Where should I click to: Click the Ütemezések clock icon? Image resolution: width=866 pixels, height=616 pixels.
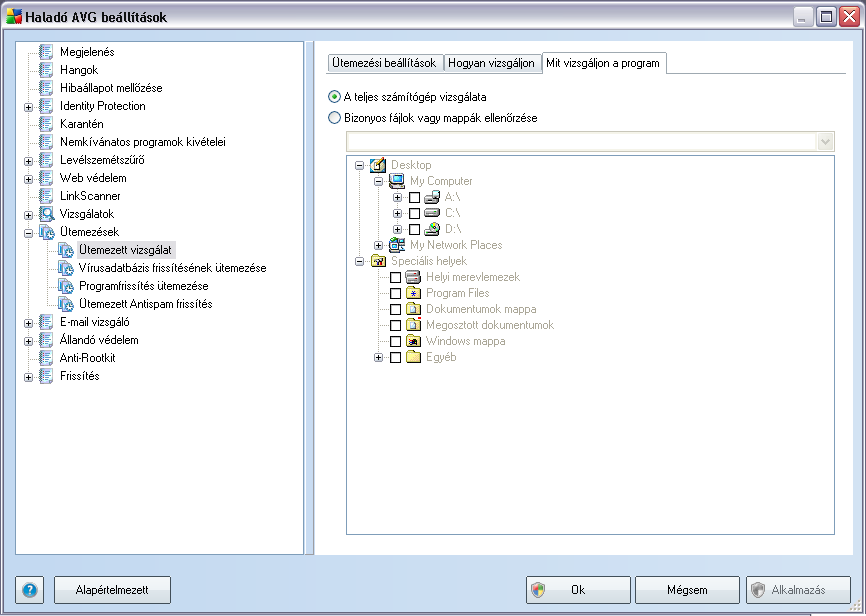(x=46, y=232)
